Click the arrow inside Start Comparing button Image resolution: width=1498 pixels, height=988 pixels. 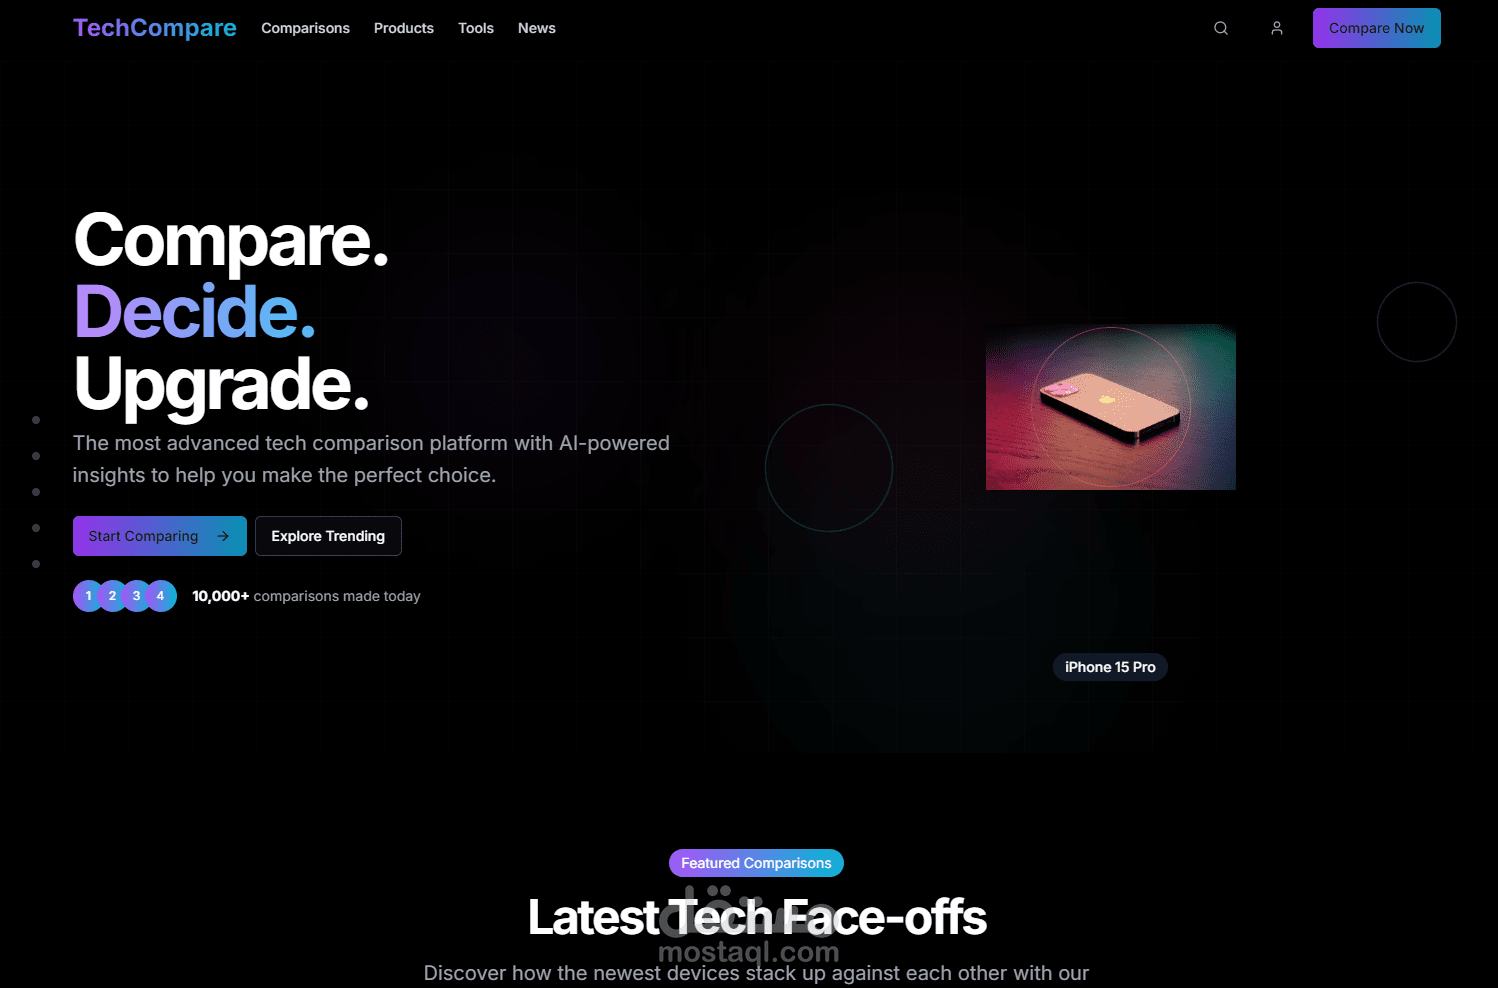pos(222,536)
